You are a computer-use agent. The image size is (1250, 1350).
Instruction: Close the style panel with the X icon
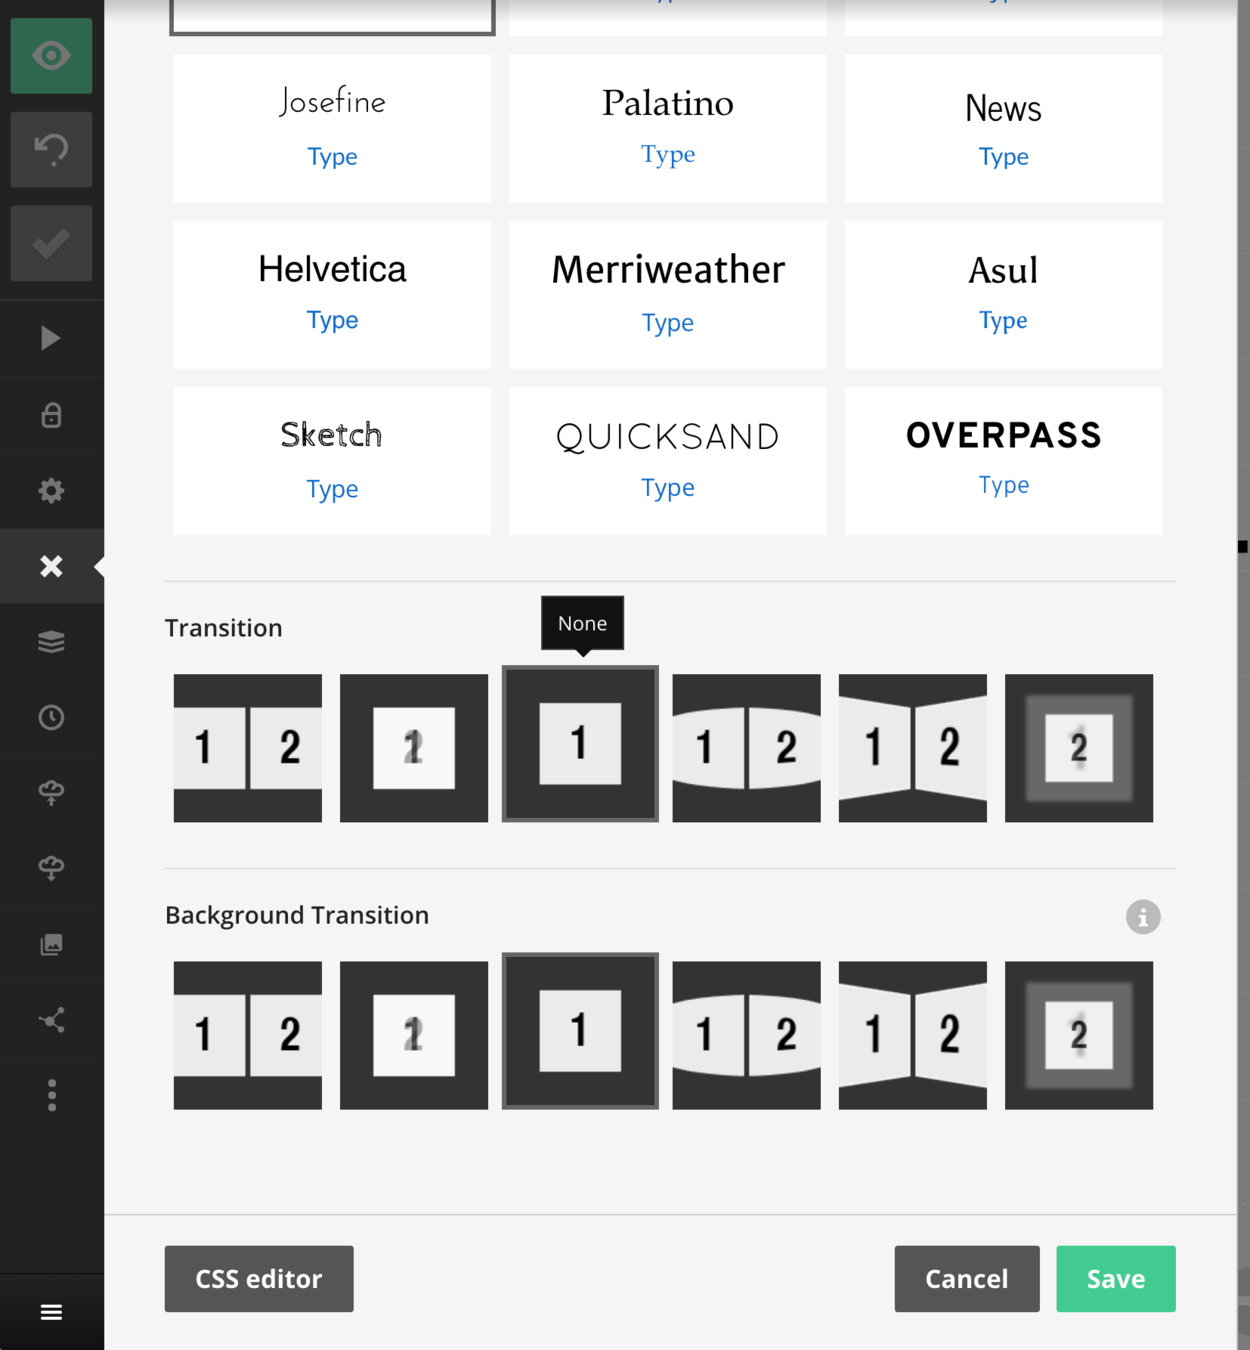point(51,566)
